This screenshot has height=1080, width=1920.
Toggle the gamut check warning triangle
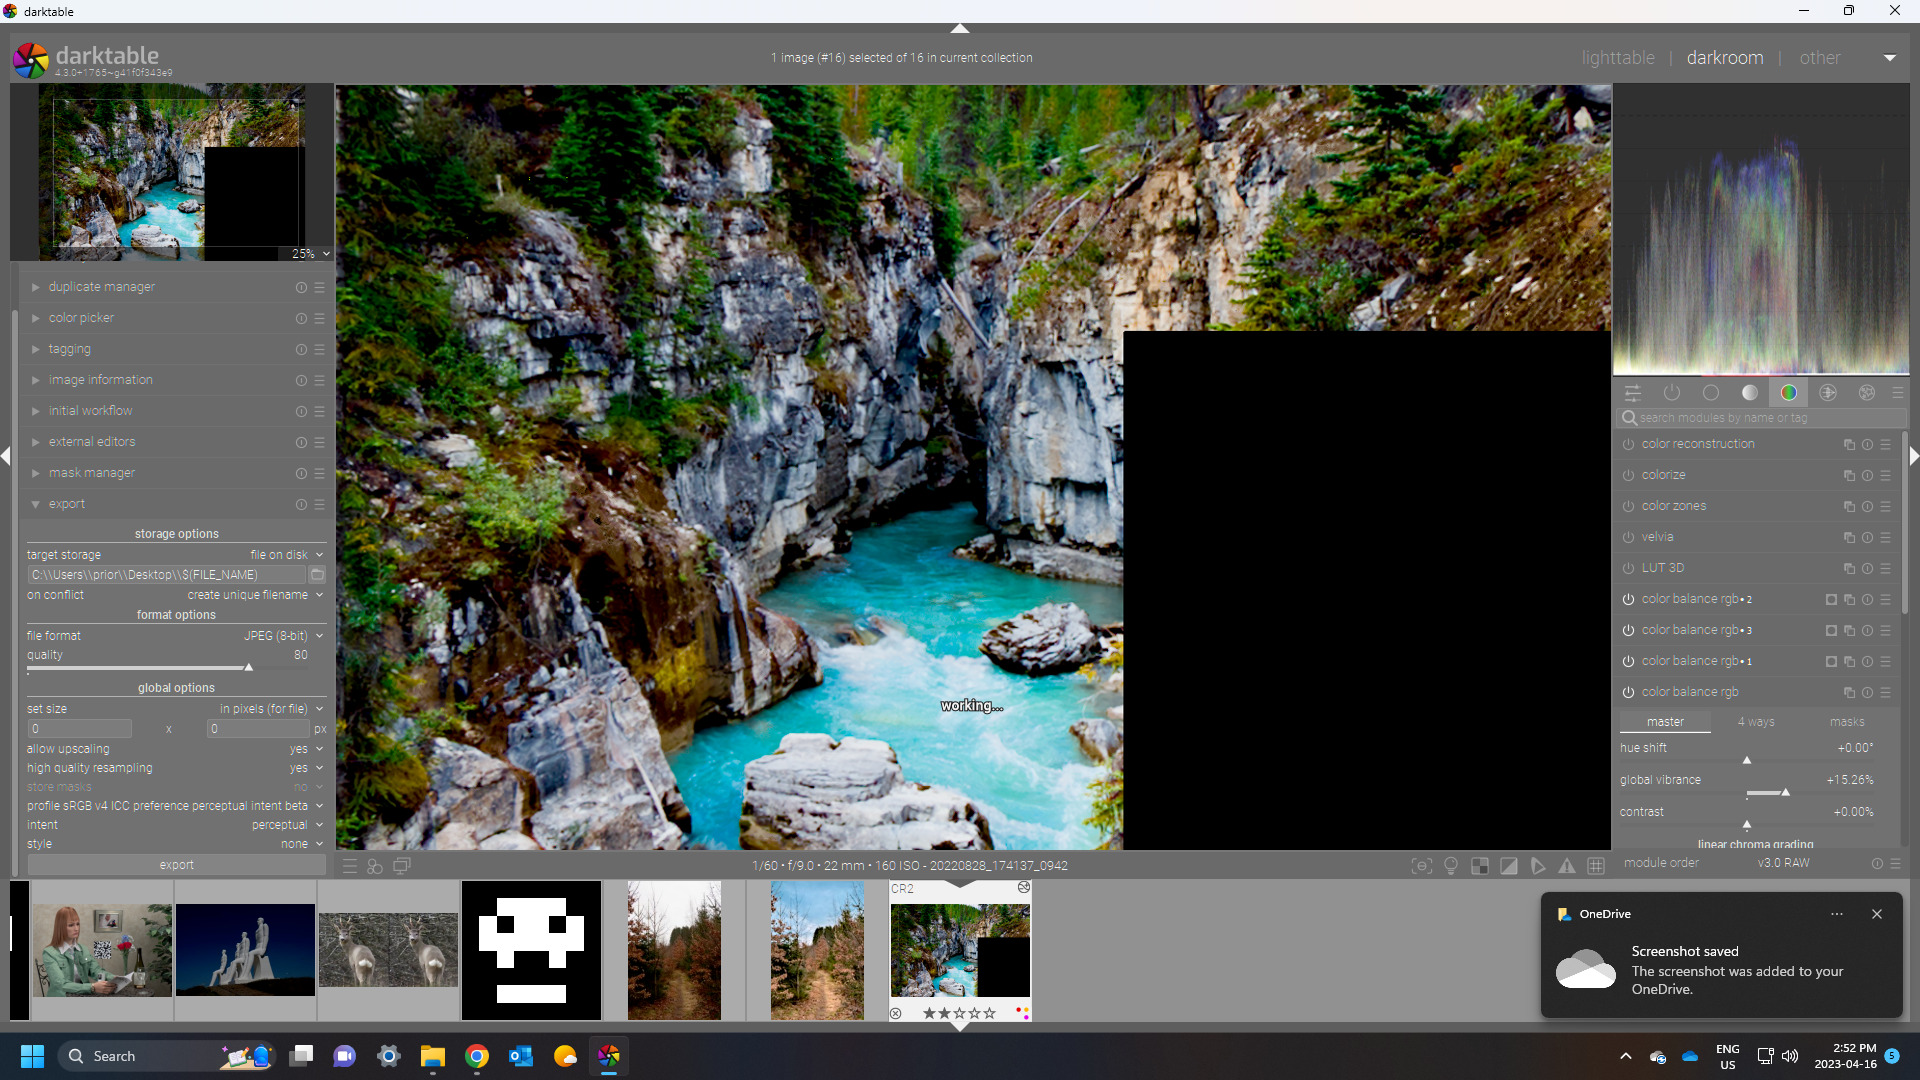coord(1567,866)
